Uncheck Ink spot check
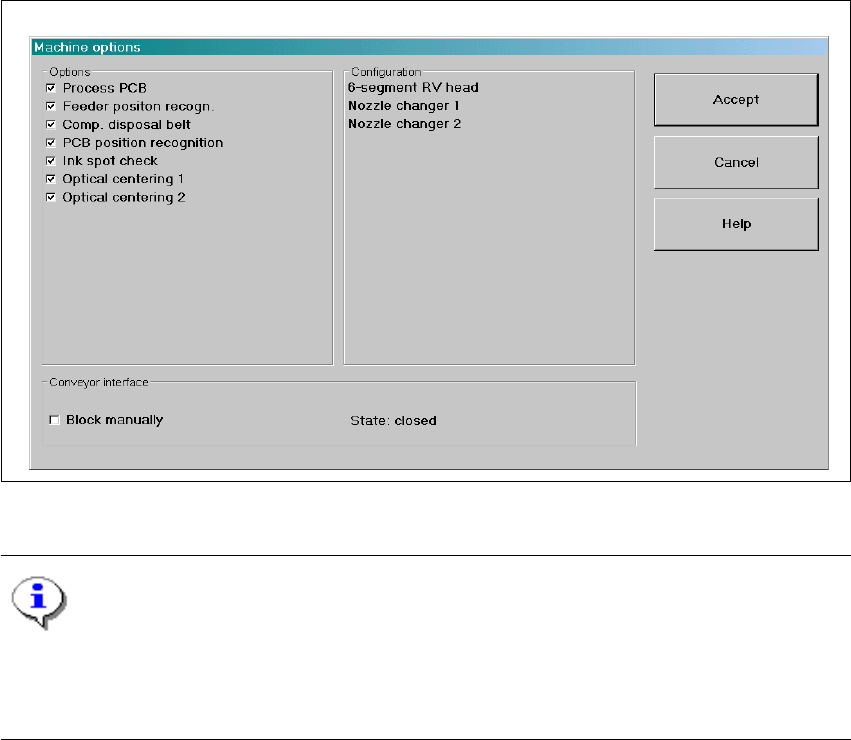 (51, 161)
